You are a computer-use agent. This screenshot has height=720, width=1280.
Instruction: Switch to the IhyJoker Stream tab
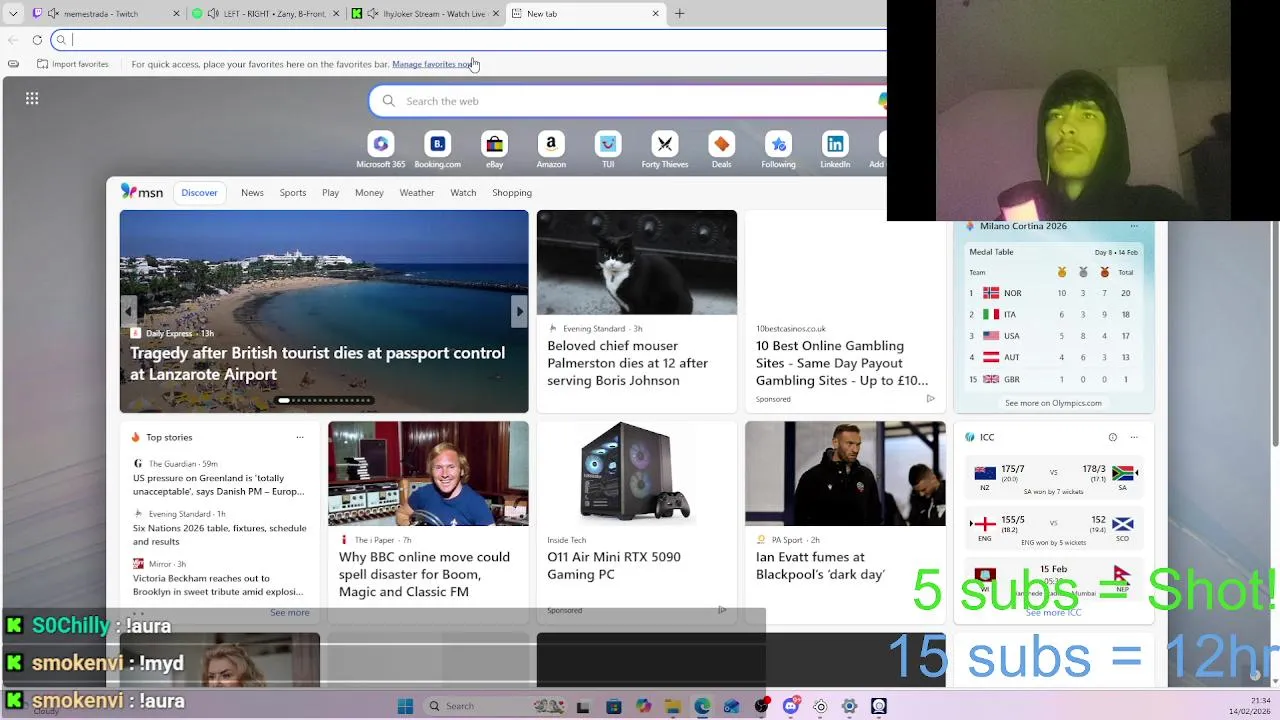tap(425, 14)
